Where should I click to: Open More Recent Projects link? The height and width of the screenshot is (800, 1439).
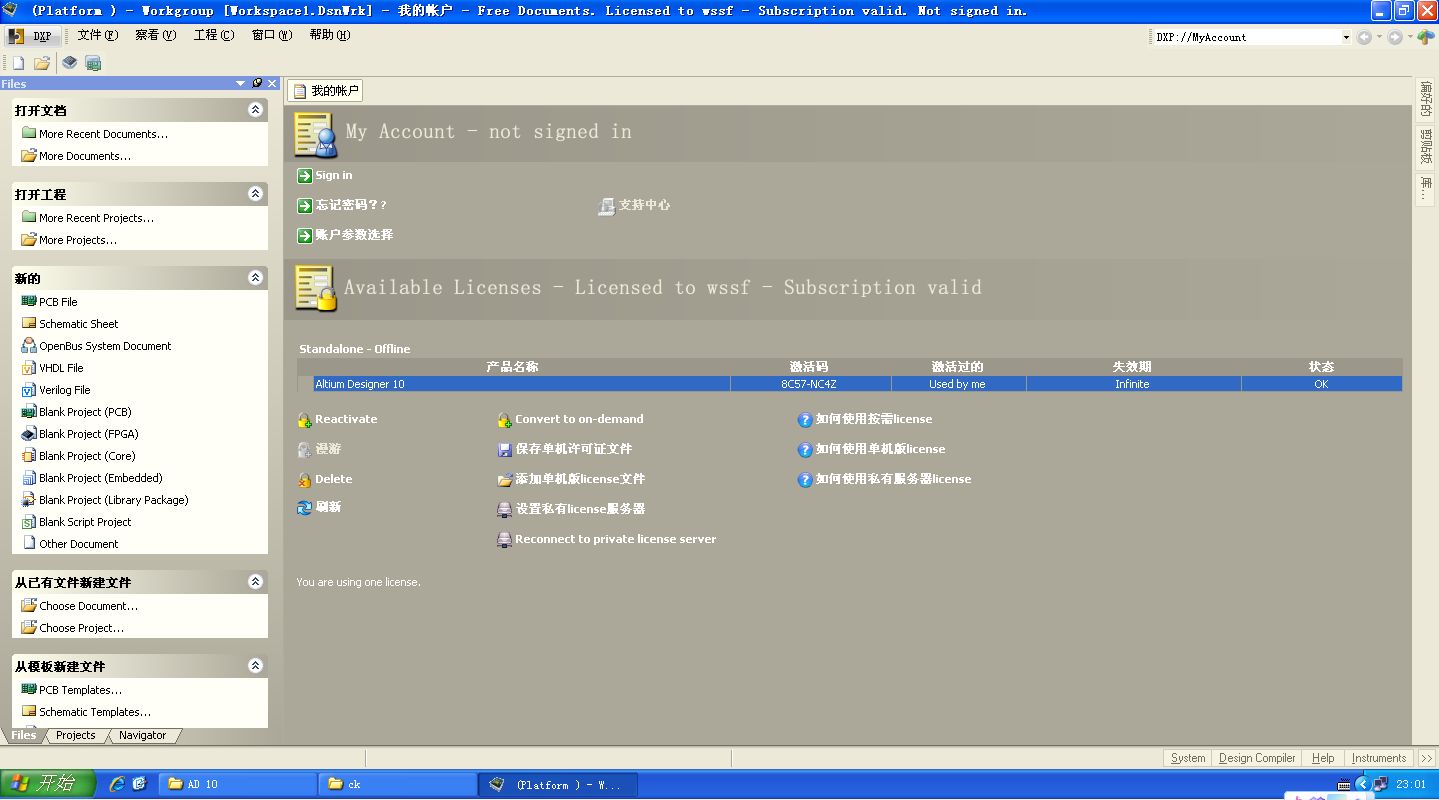coord(96,218)
